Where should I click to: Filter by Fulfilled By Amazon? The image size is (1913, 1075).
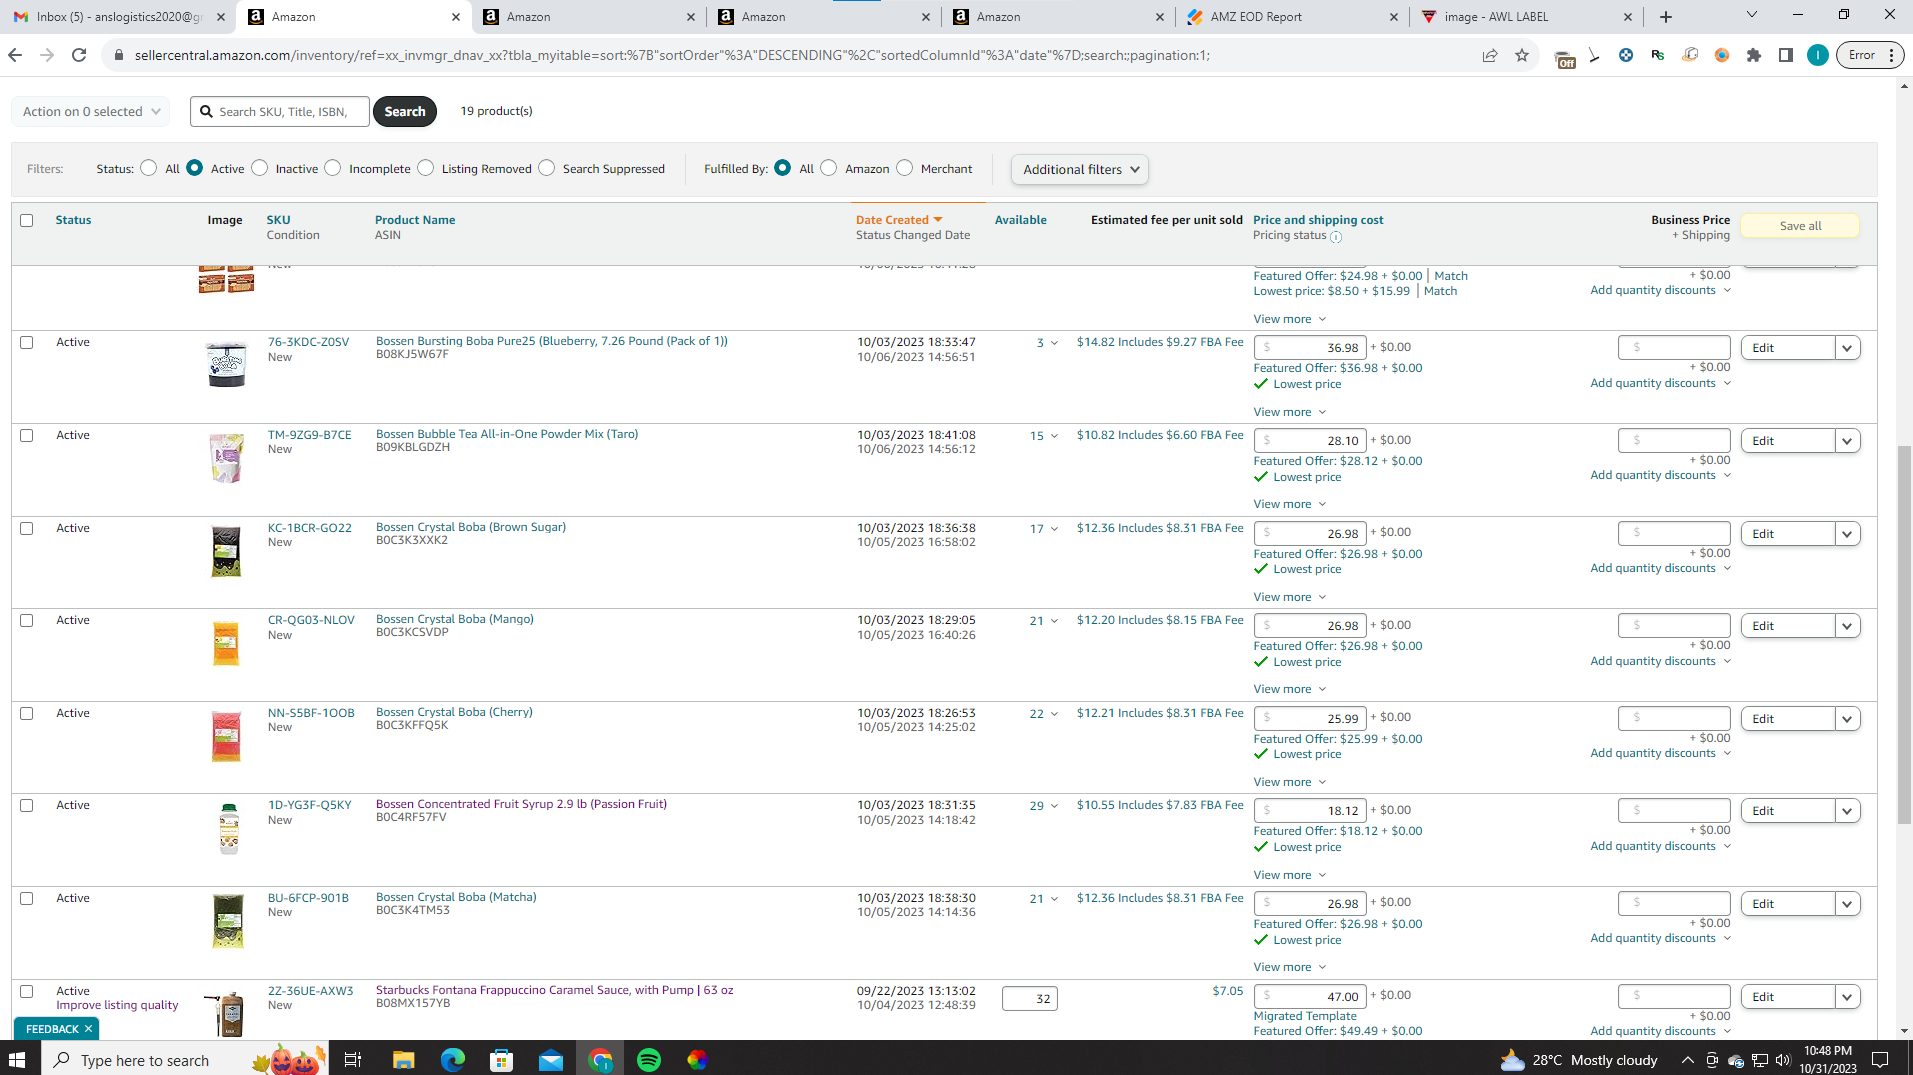pyautogui.click(x=829, y=168)
